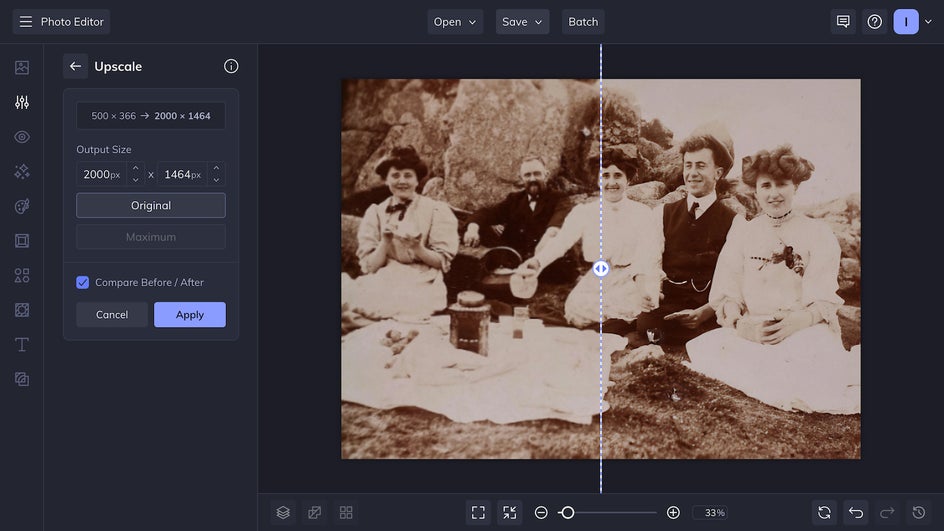Viewport: 944px width, 531px height.
Task: Click the zoom in plus icon
Action: click(673, 513)
